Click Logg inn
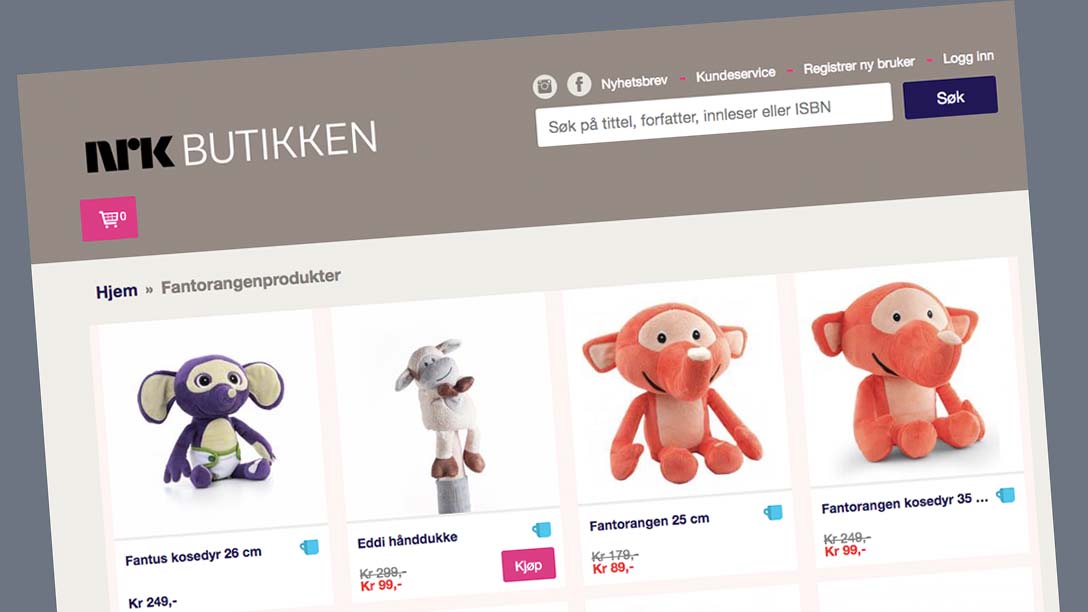The width and height of the screenshot is (1088, 612). 968,58
